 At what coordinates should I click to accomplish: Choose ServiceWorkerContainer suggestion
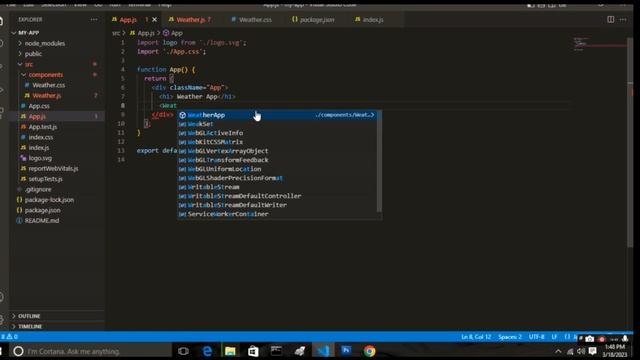click(277, 214)
